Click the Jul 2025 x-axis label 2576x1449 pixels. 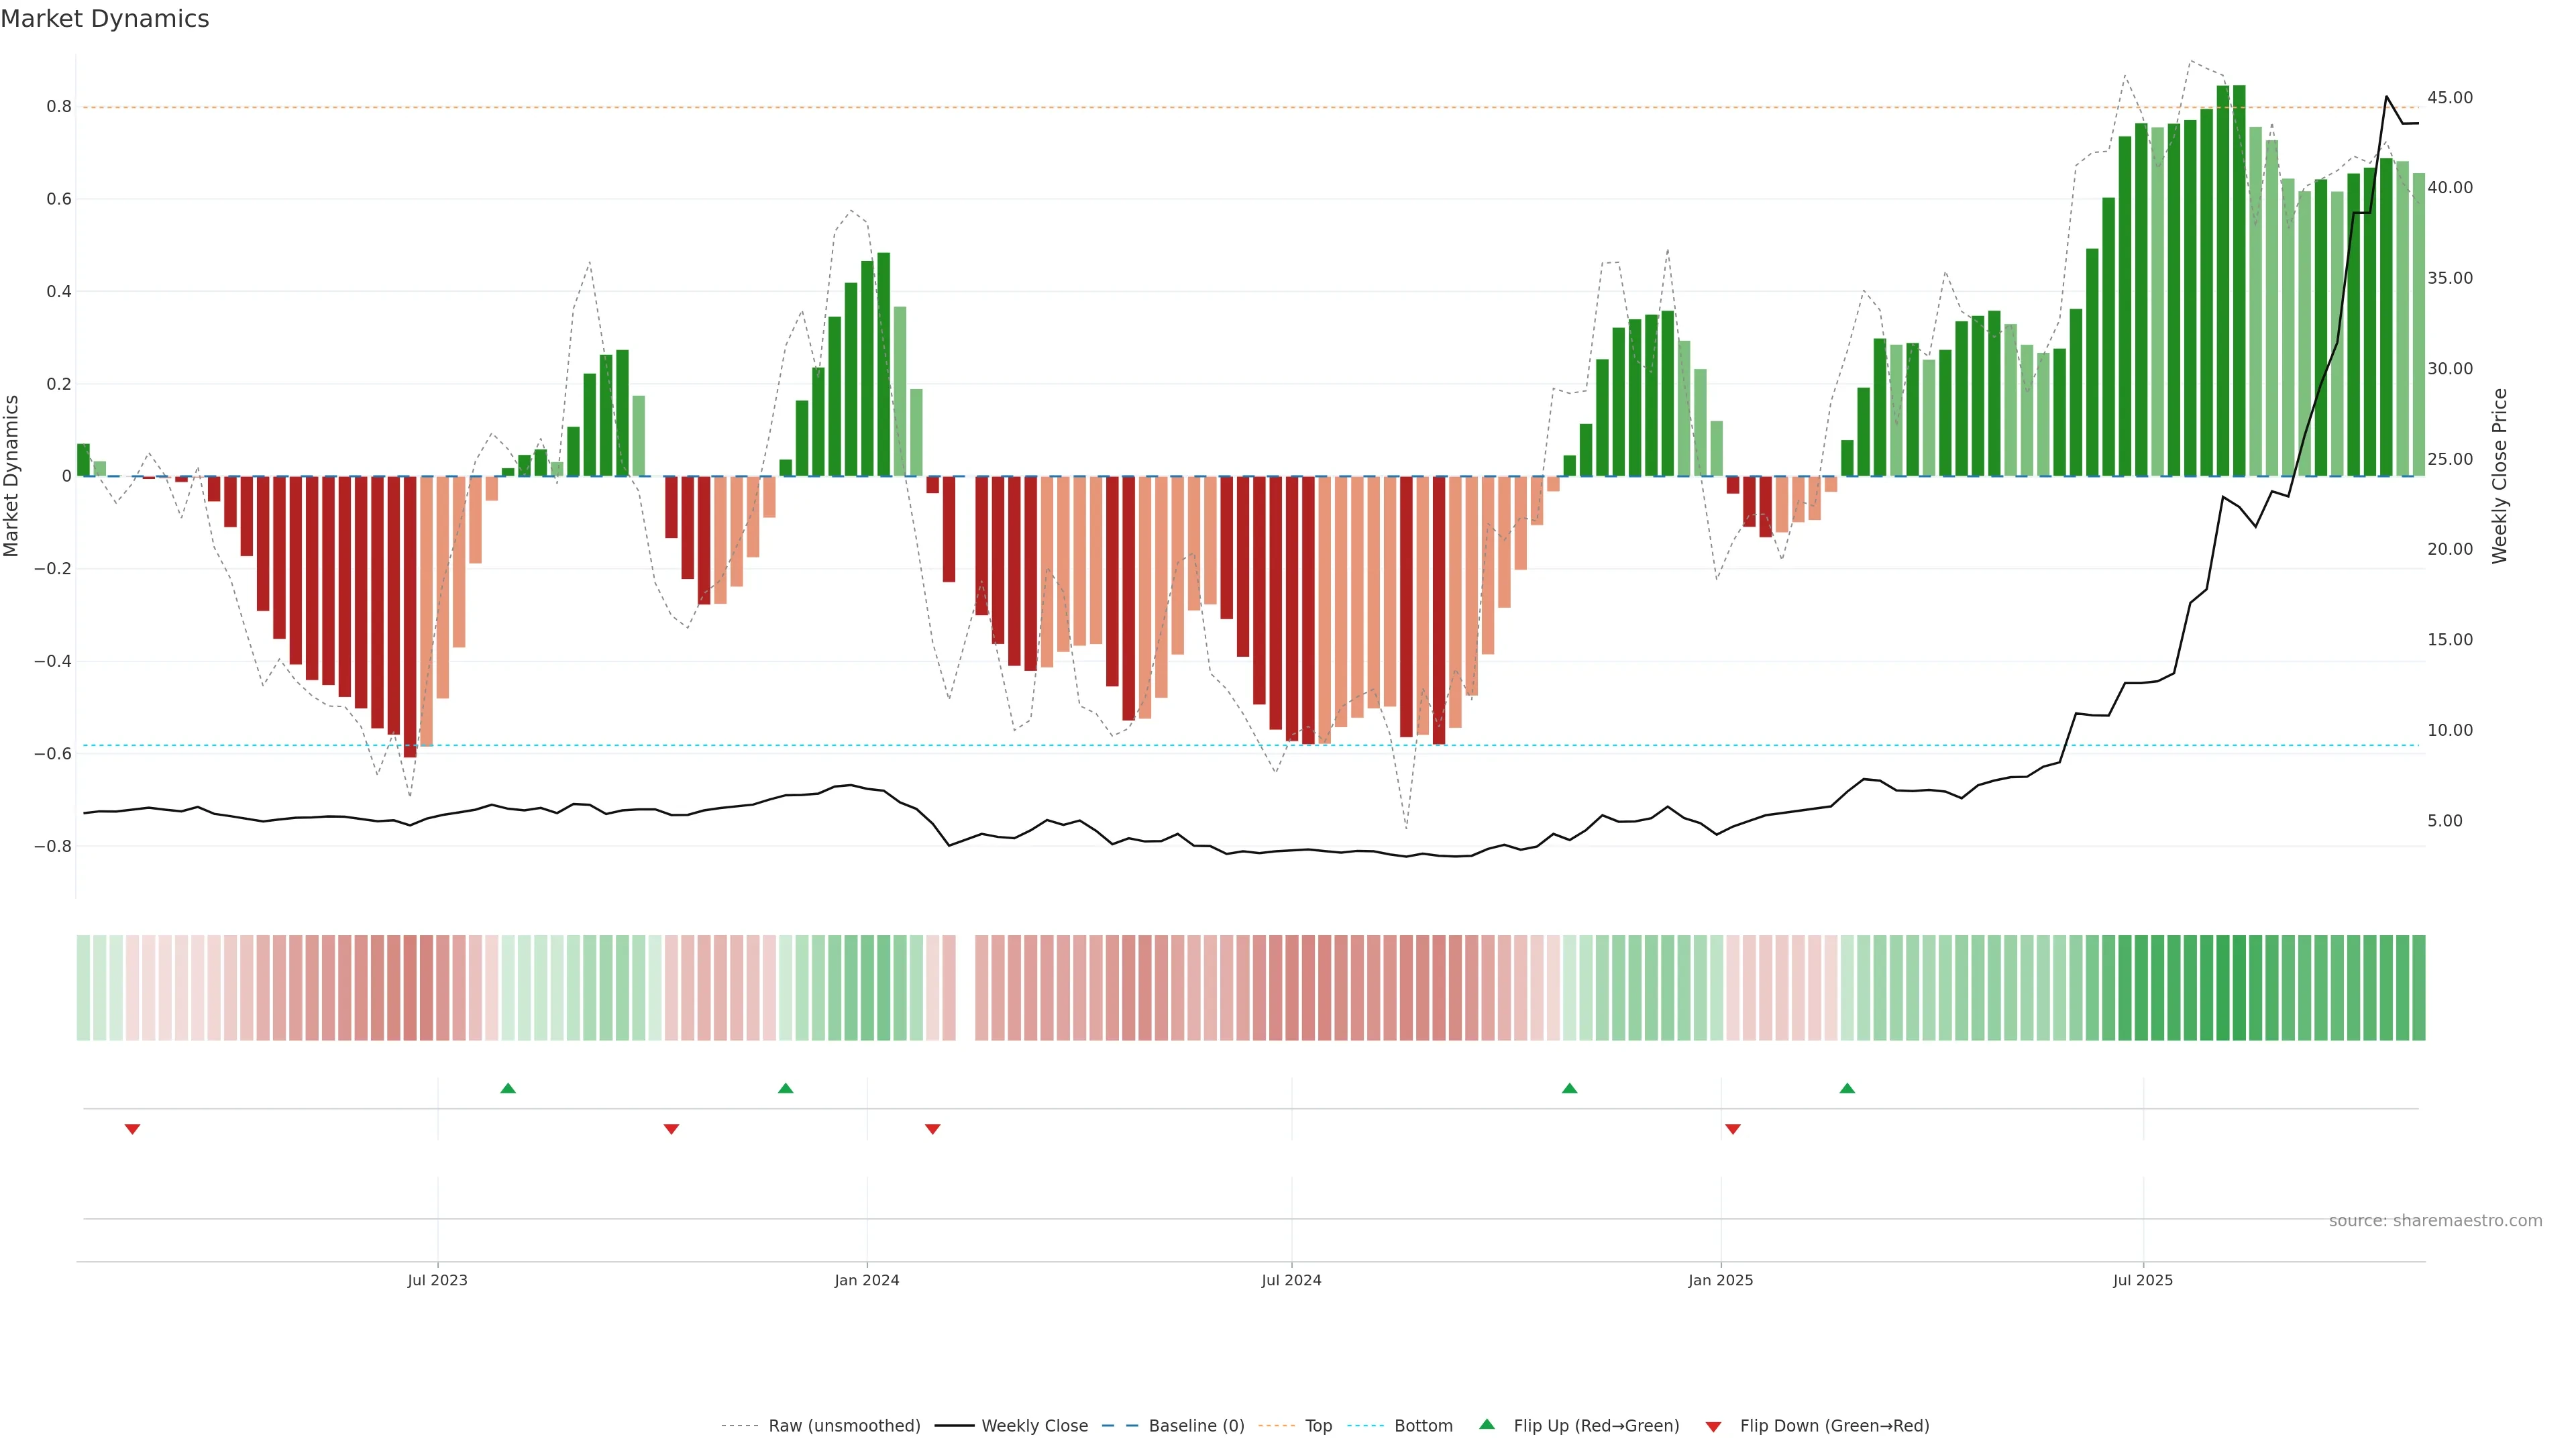tap(2142, 1280)
